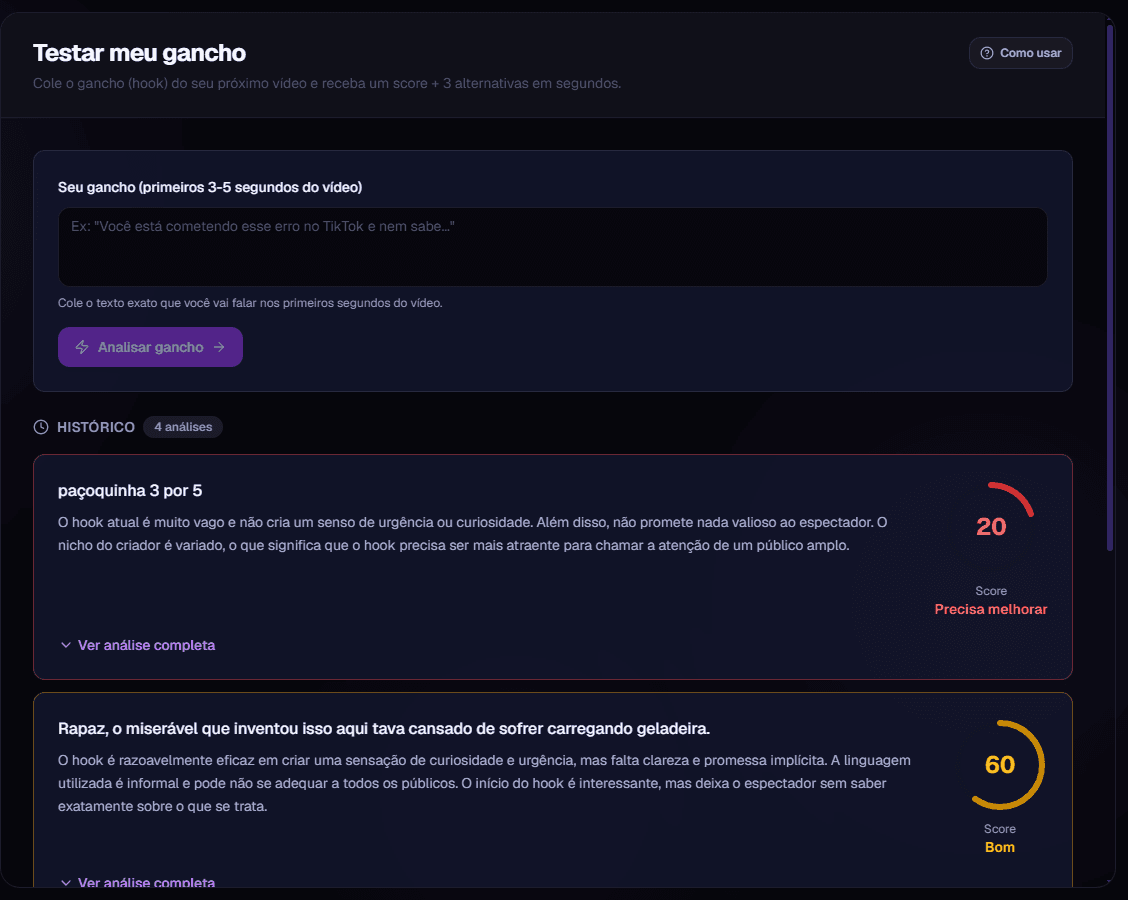The width and height of the screenshot is (1128, 900).
Task: Click the clock icon beside HISTÓRICO
Action: pos(41,427)
